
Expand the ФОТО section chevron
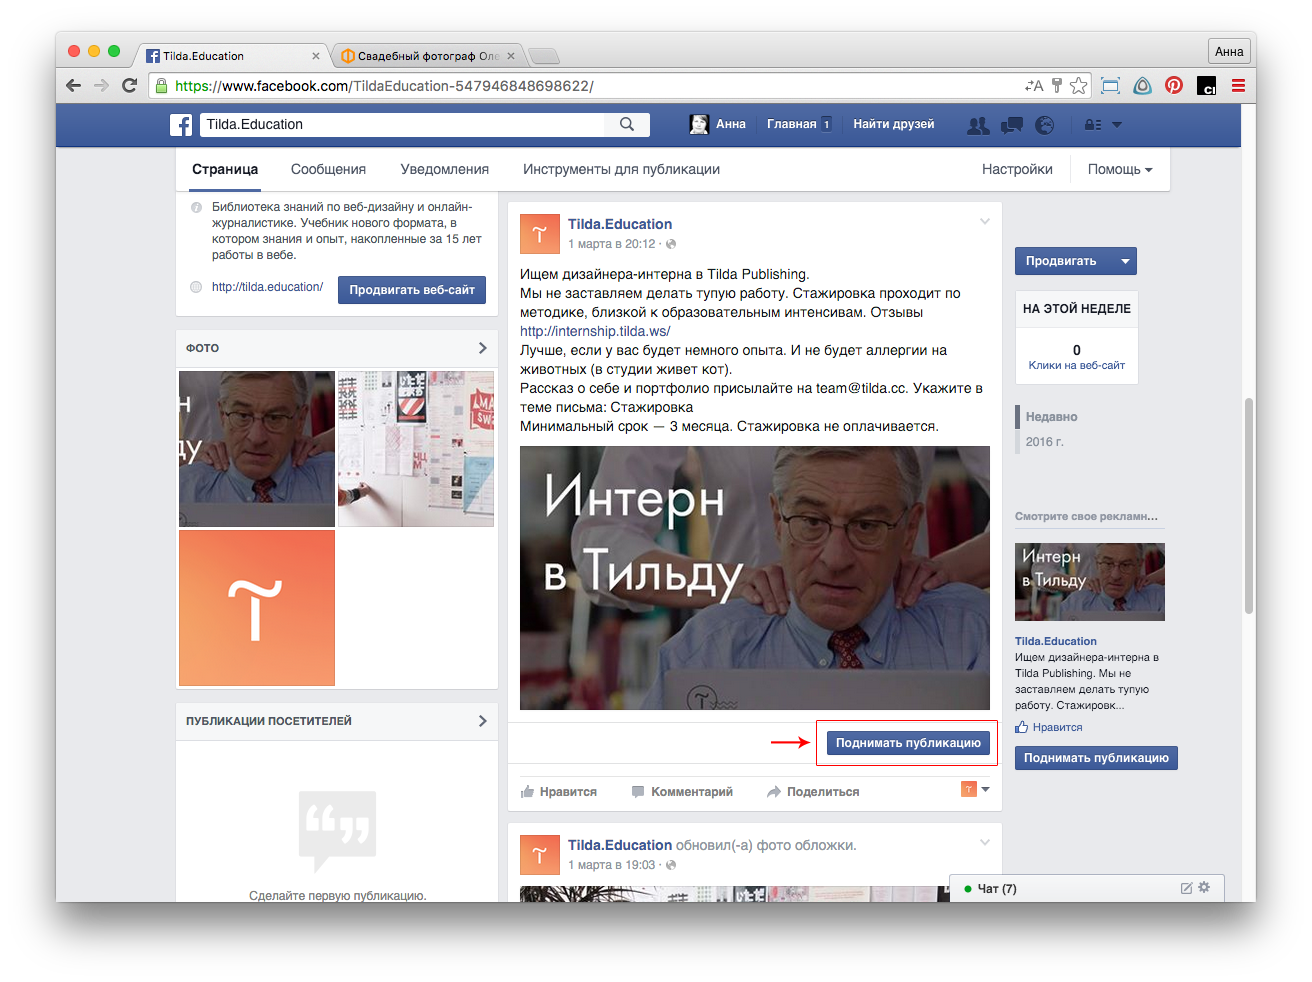(x=482, y=348)
